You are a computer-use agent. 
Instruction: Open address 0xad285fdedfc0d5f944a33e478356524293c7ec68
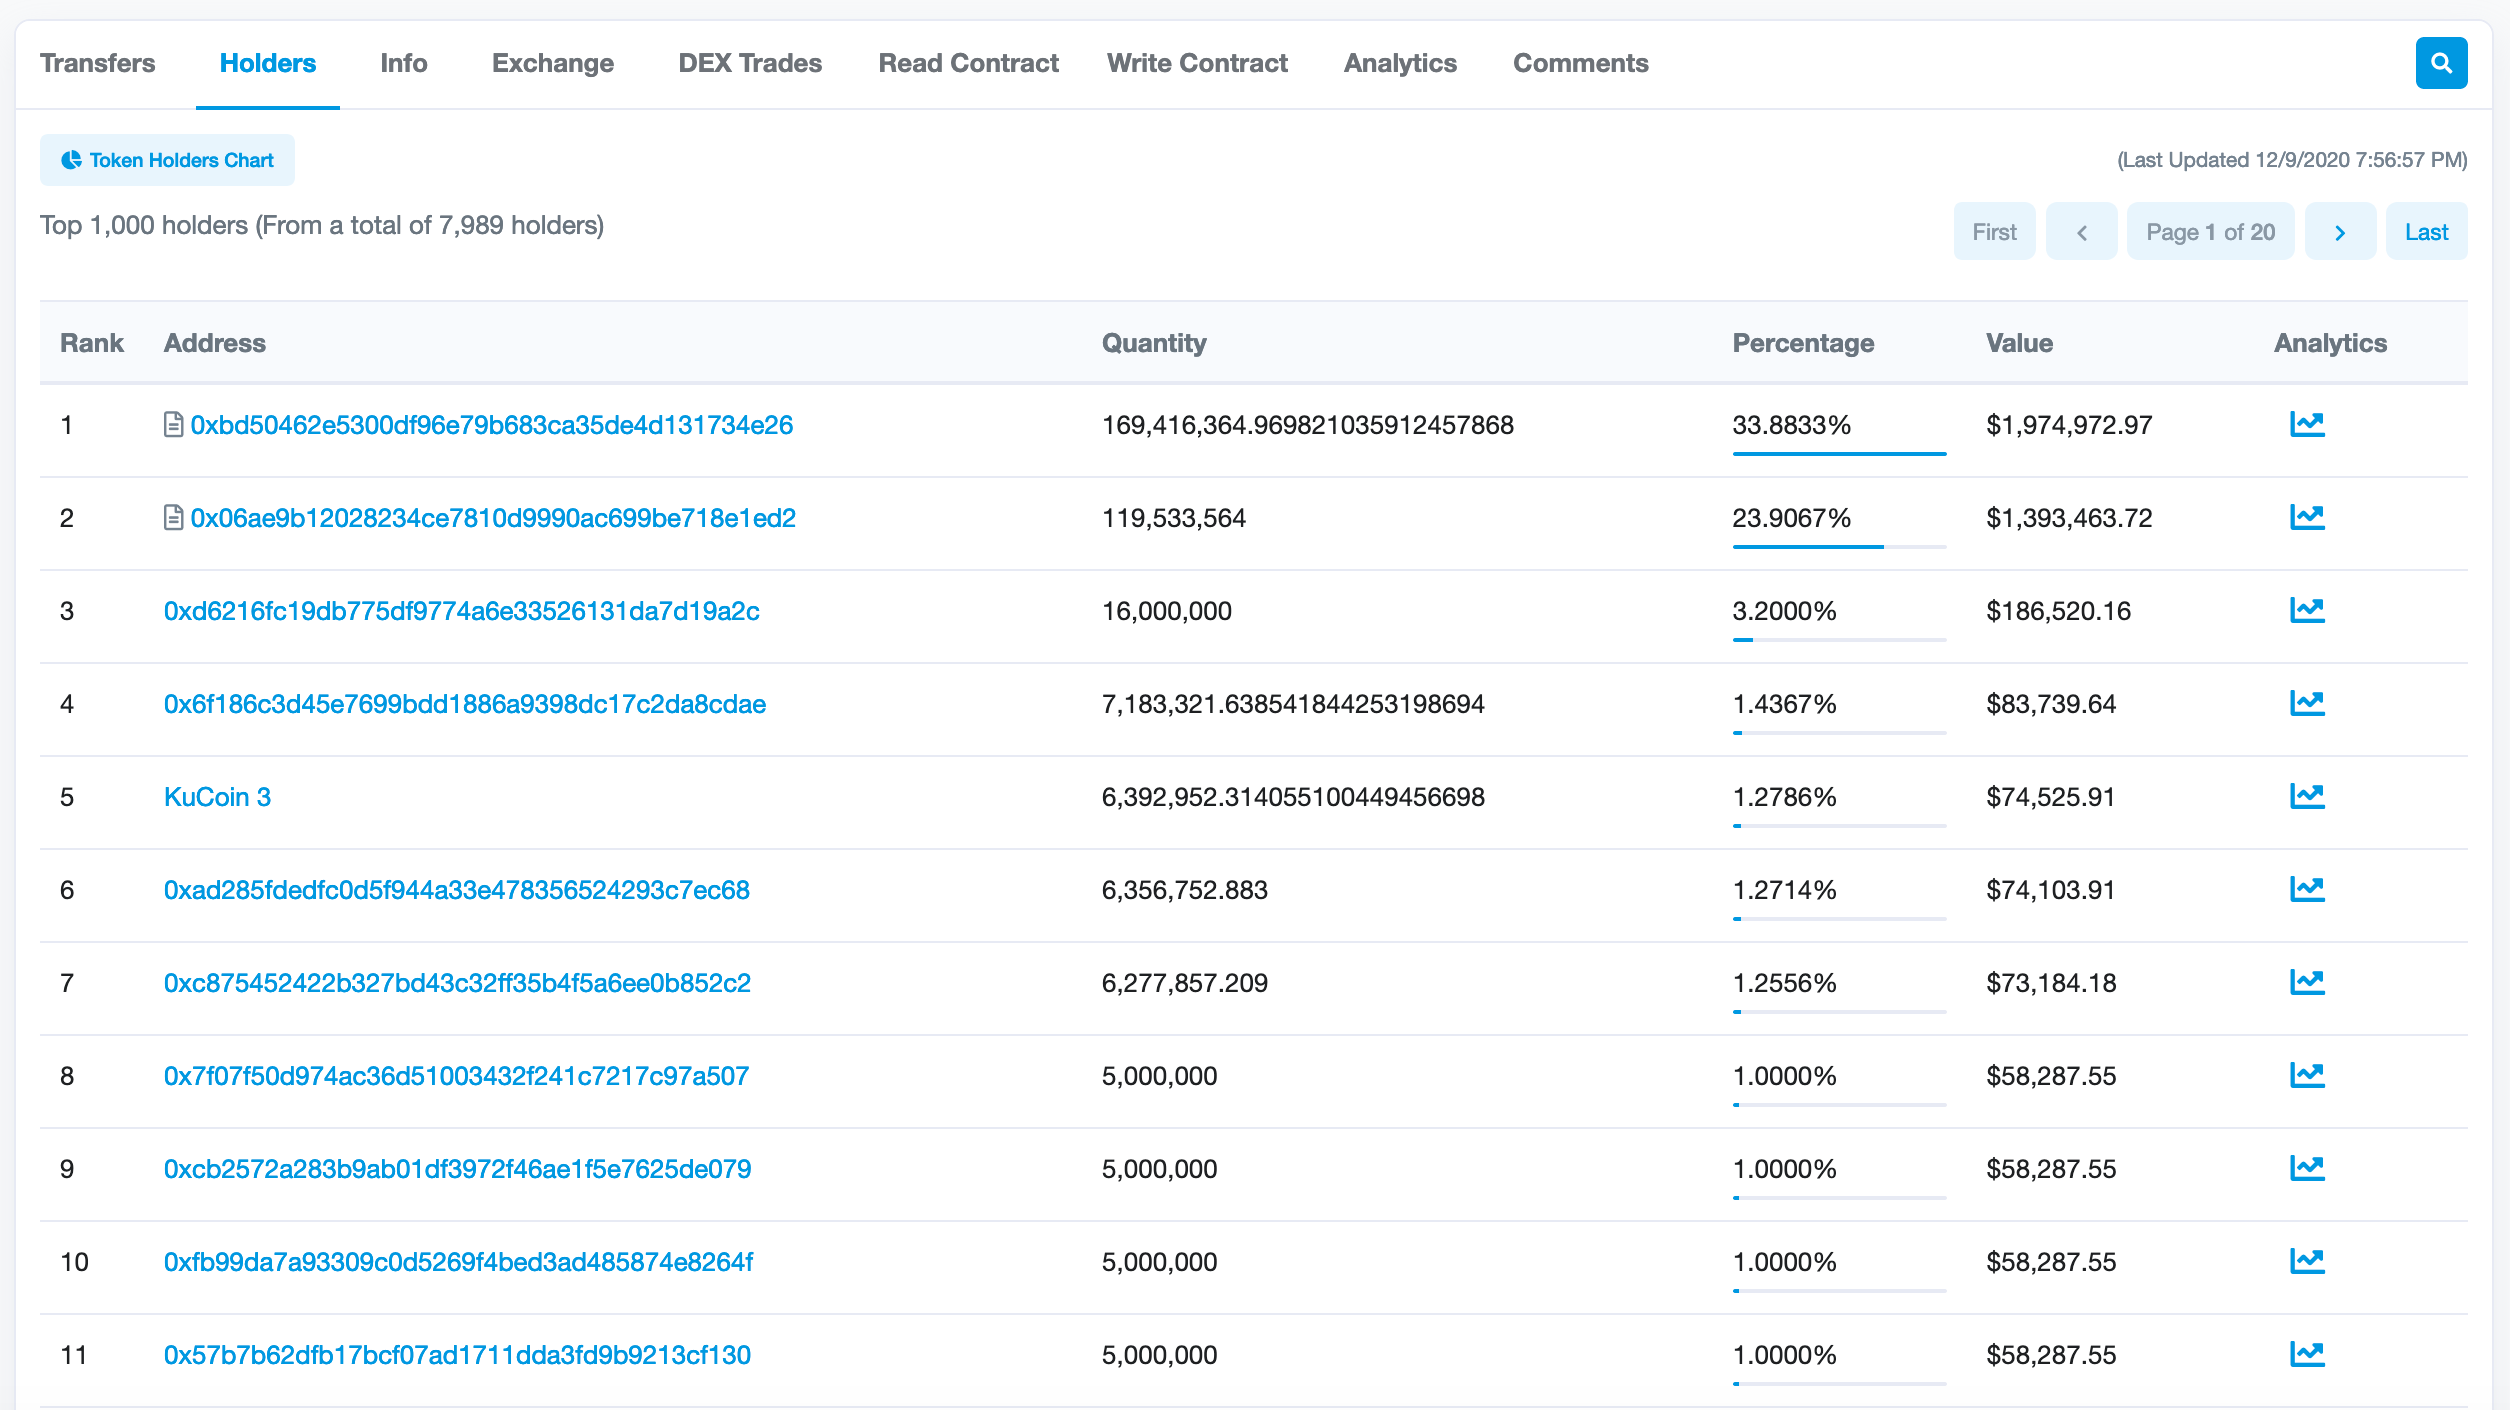tap(457, 890)
